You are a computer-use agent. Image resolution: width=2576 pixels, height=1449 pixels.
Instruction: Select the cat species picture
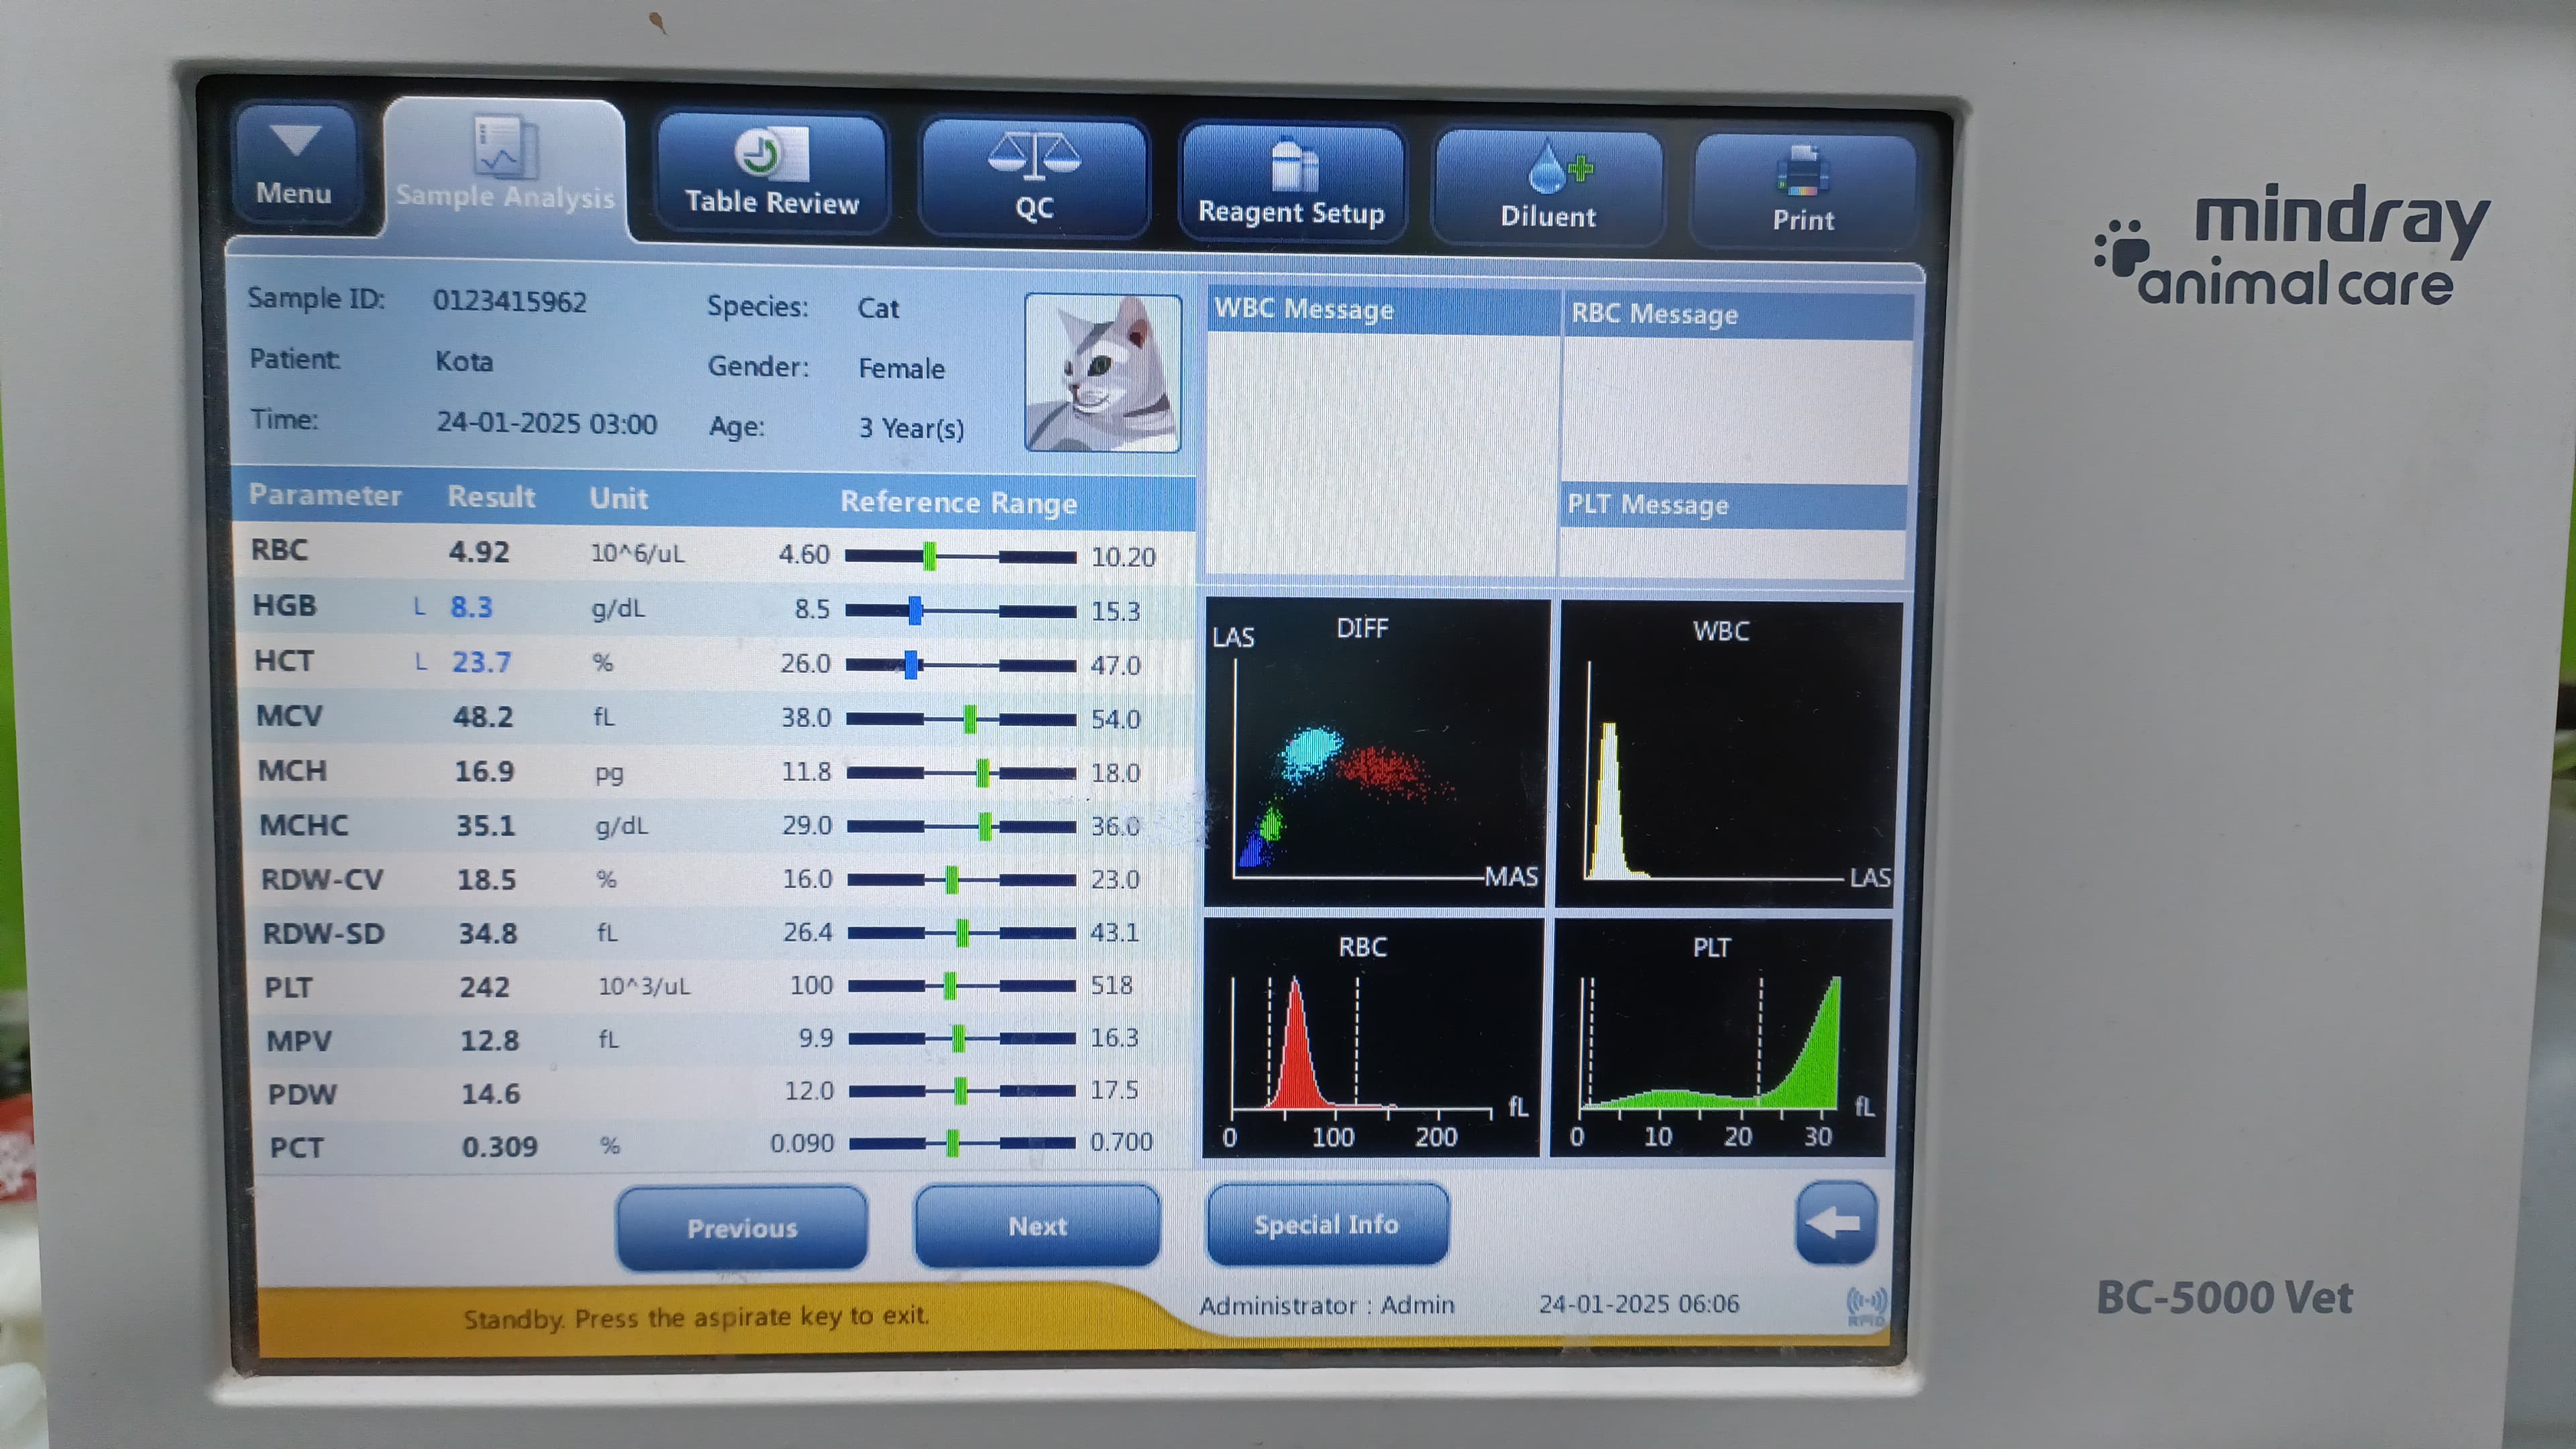tap(1102, 372)
